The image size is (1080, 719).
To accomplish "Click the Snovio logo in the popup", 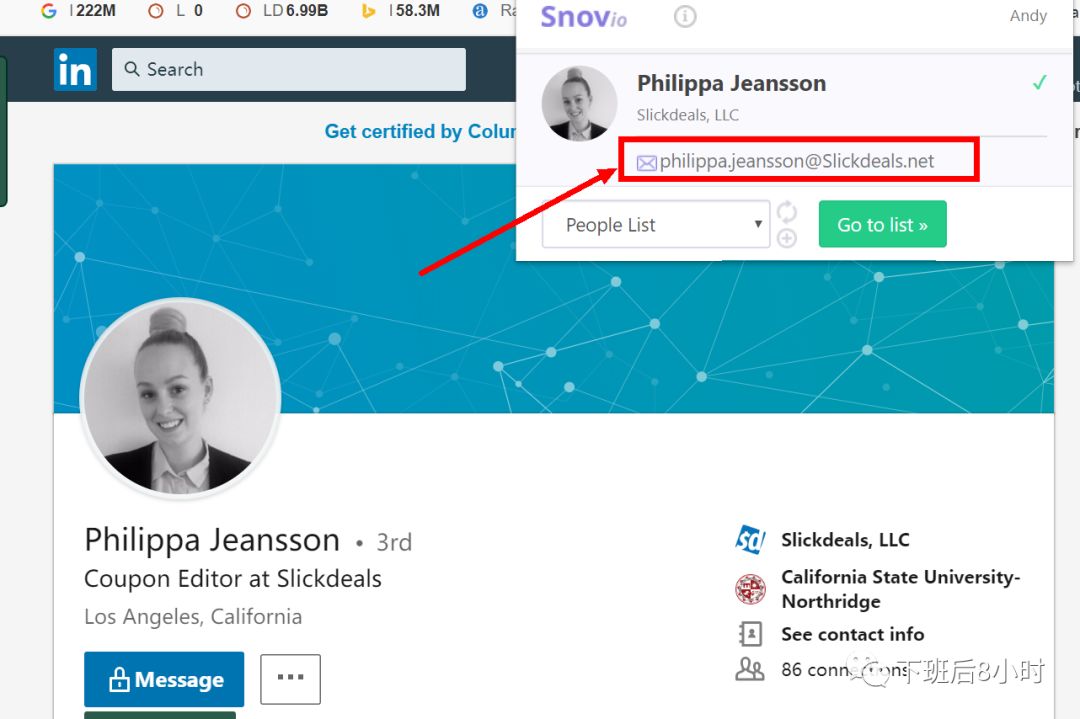I will [x=583, y=17].
